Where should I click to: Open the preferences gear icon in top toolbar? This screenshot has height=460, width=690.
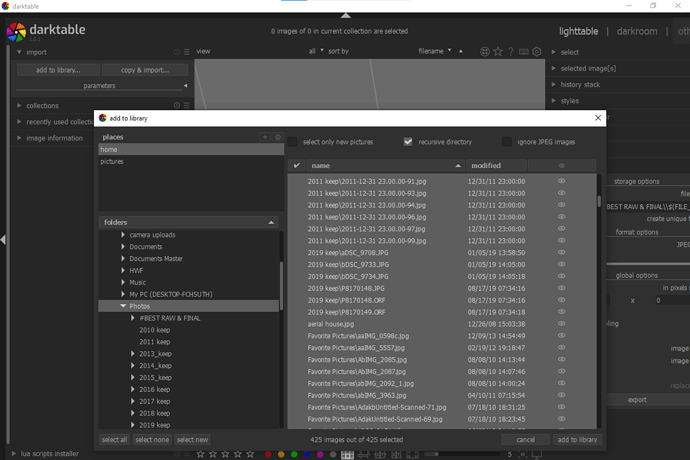(537, 51)
